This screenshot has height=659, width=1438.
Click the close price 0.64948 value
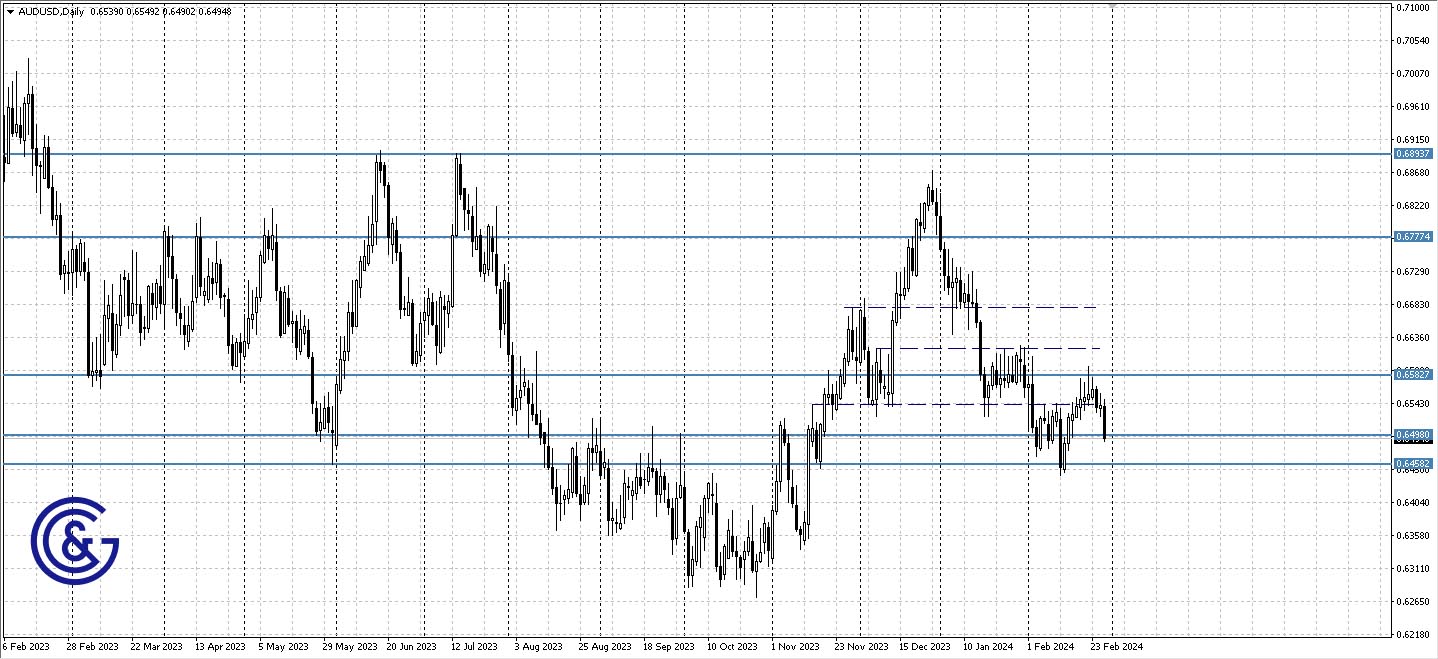pos(212,9)
